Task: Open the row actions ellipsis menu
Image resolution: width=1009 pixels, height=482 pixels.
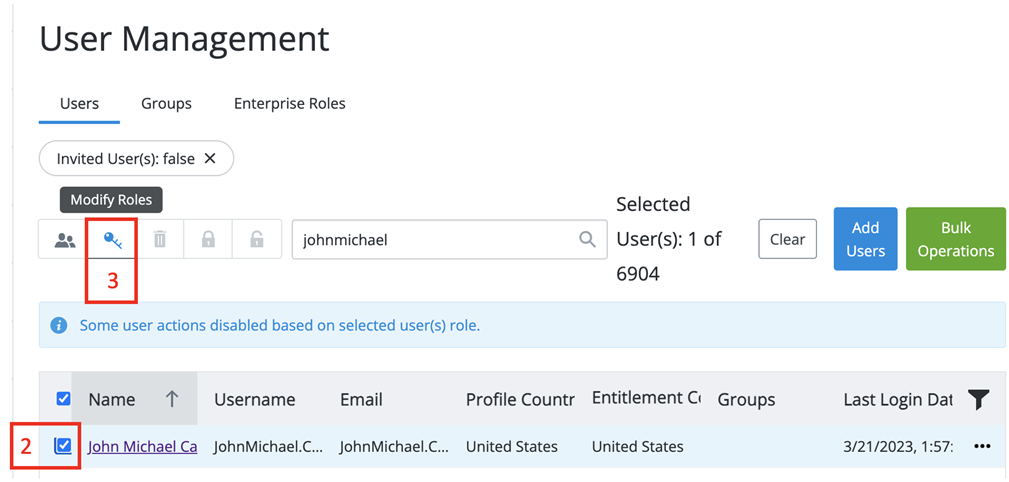Action: coord(981,446)
